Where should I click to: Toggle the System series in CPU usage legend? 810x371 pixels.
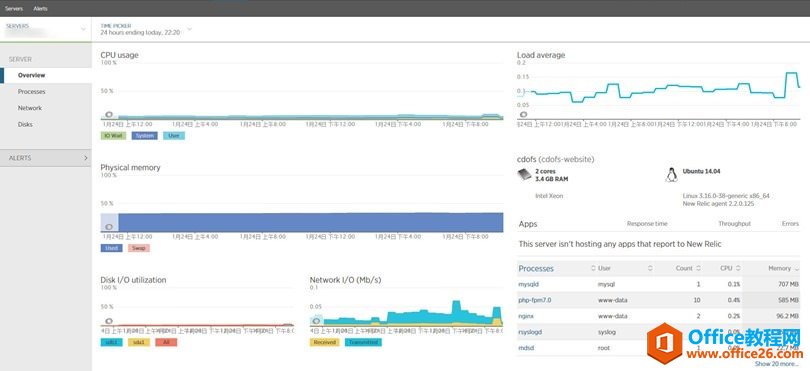145,136
